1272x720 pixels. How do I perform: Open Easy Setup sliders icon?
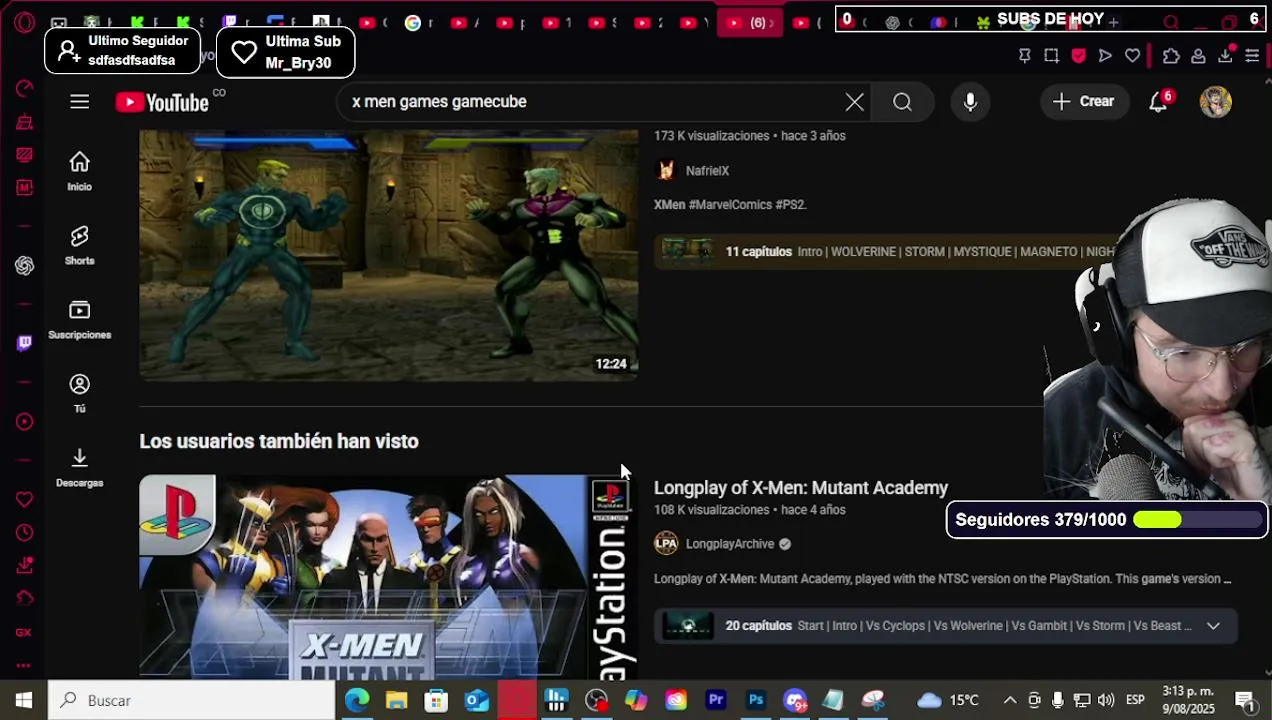pyautogui.click(x=1252, y=56)
